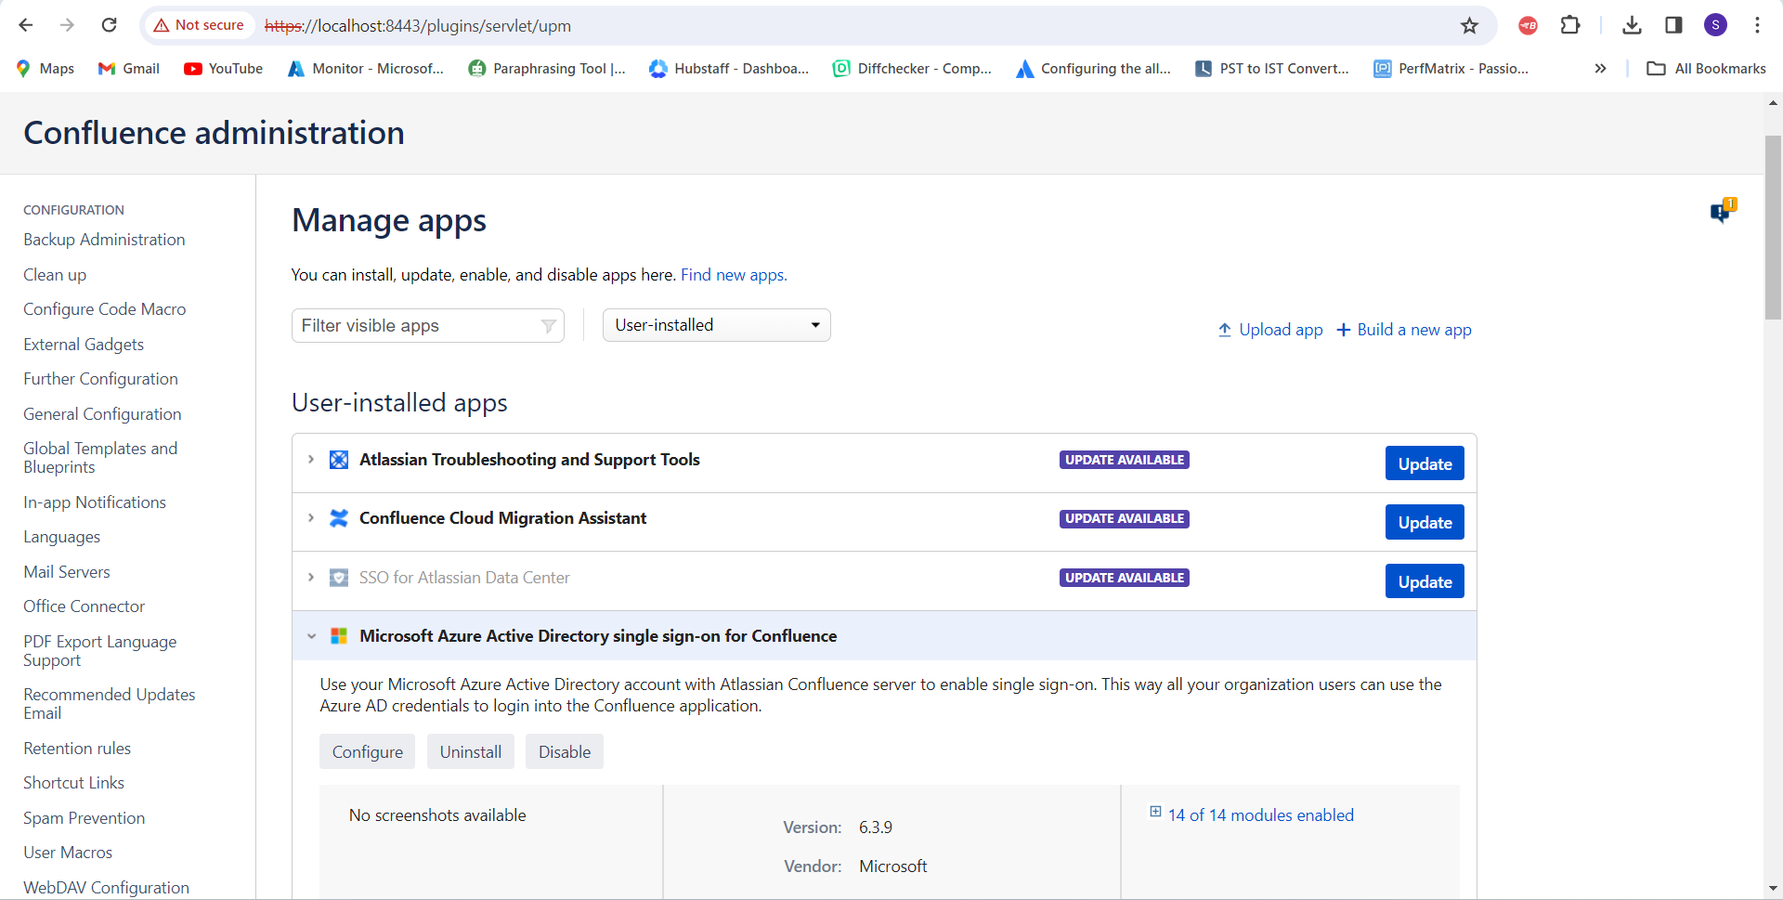
Task: Click the Filter visible apps field
Action: (428, 326)
